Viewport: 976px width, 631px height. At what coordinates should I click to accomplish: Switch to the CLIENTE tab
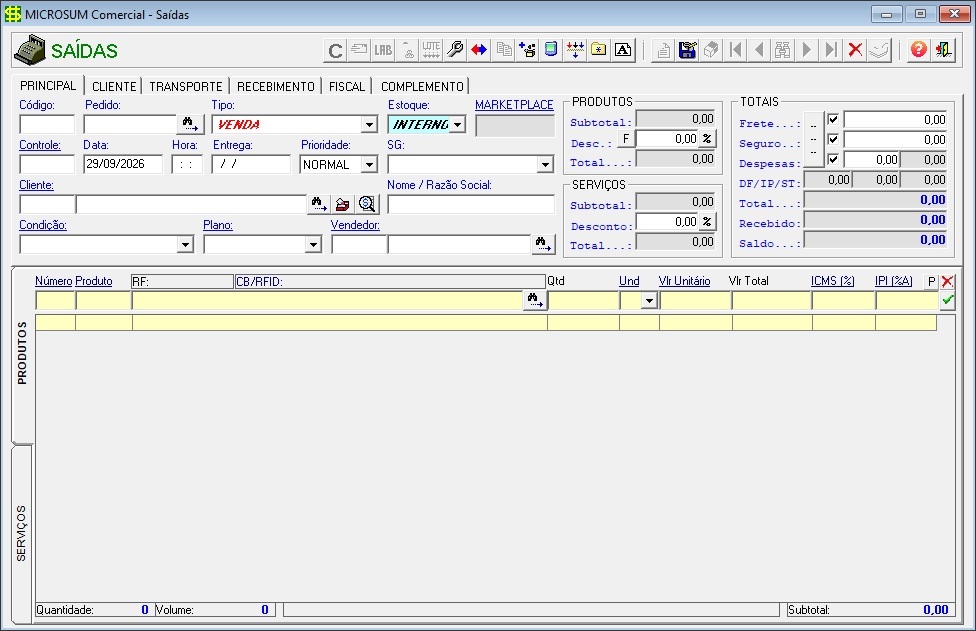click(114, 86)
